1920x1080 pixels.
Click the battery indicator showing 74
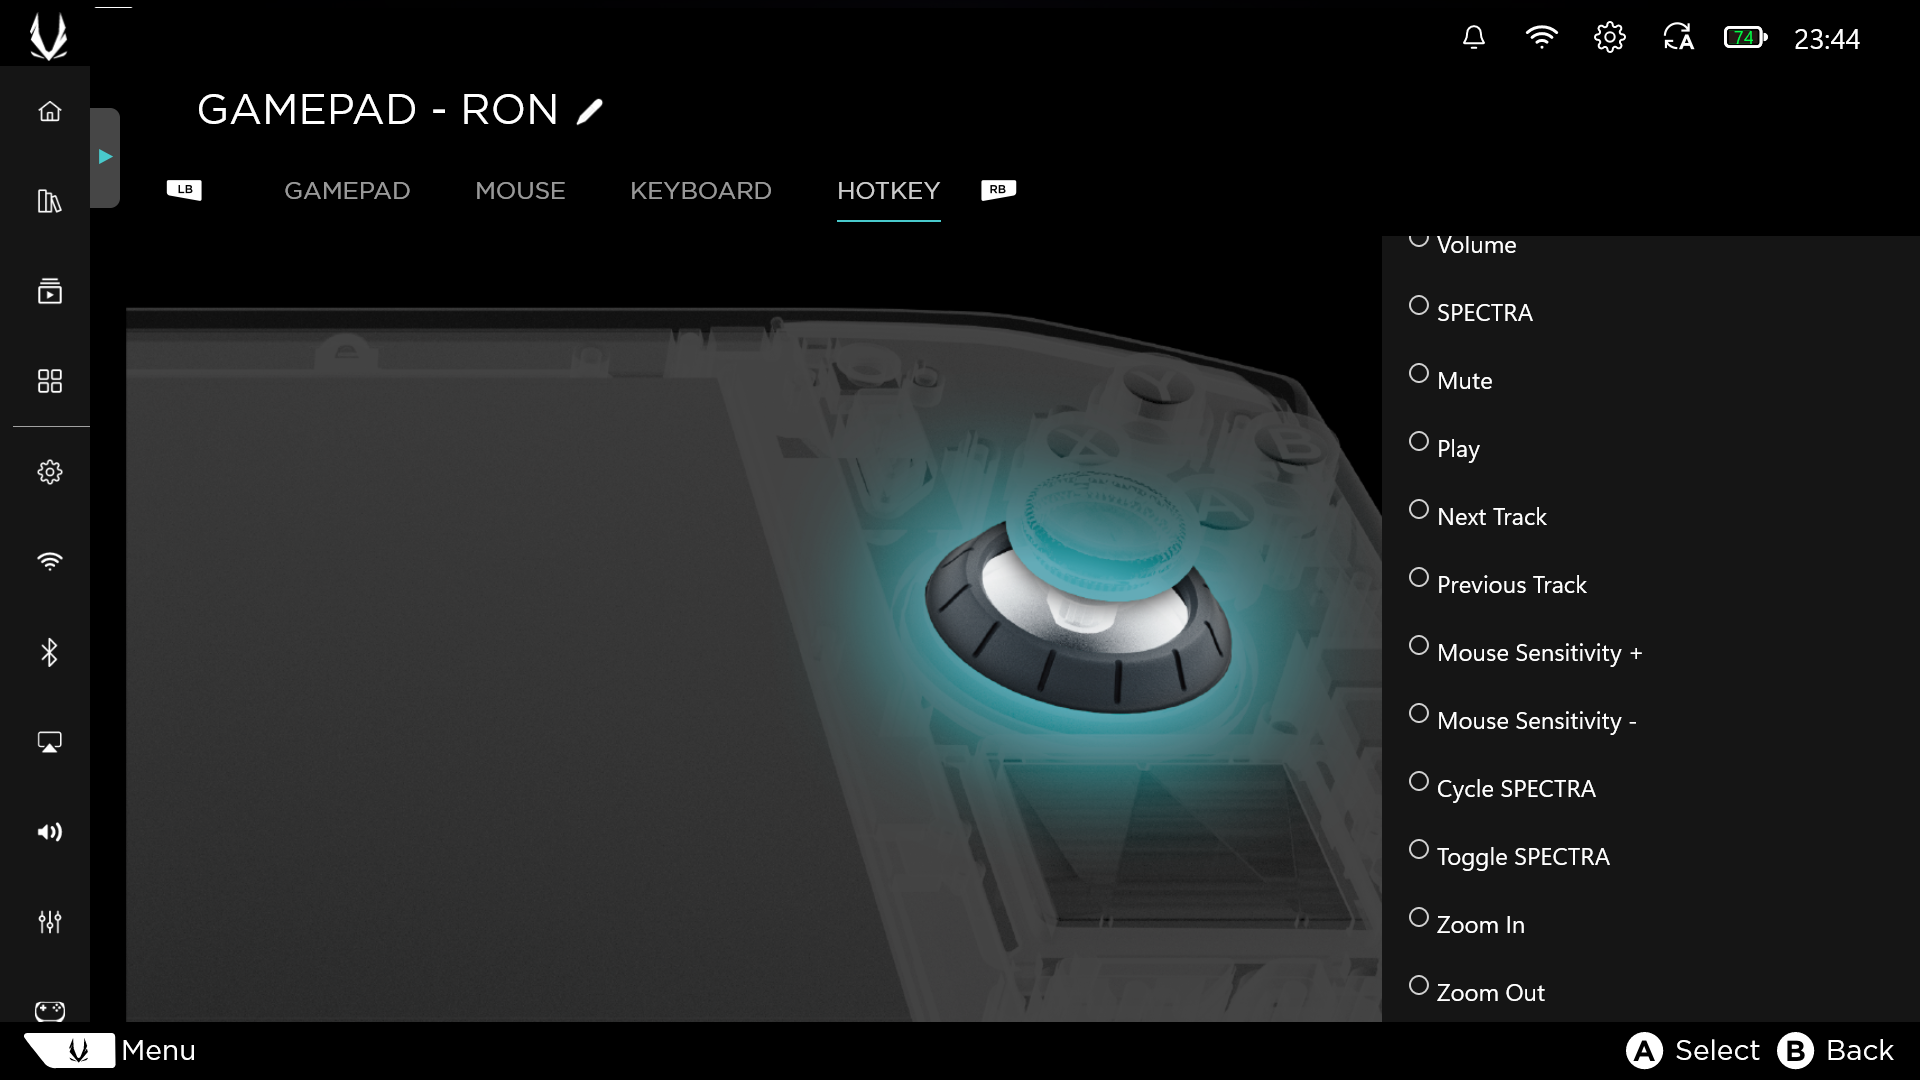pyautogui.click(x=1745, y=38)
